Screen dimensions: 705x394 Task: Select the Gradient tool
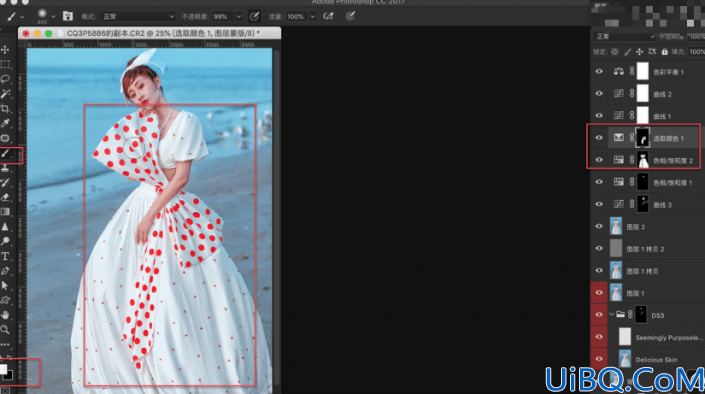(5, 212)
